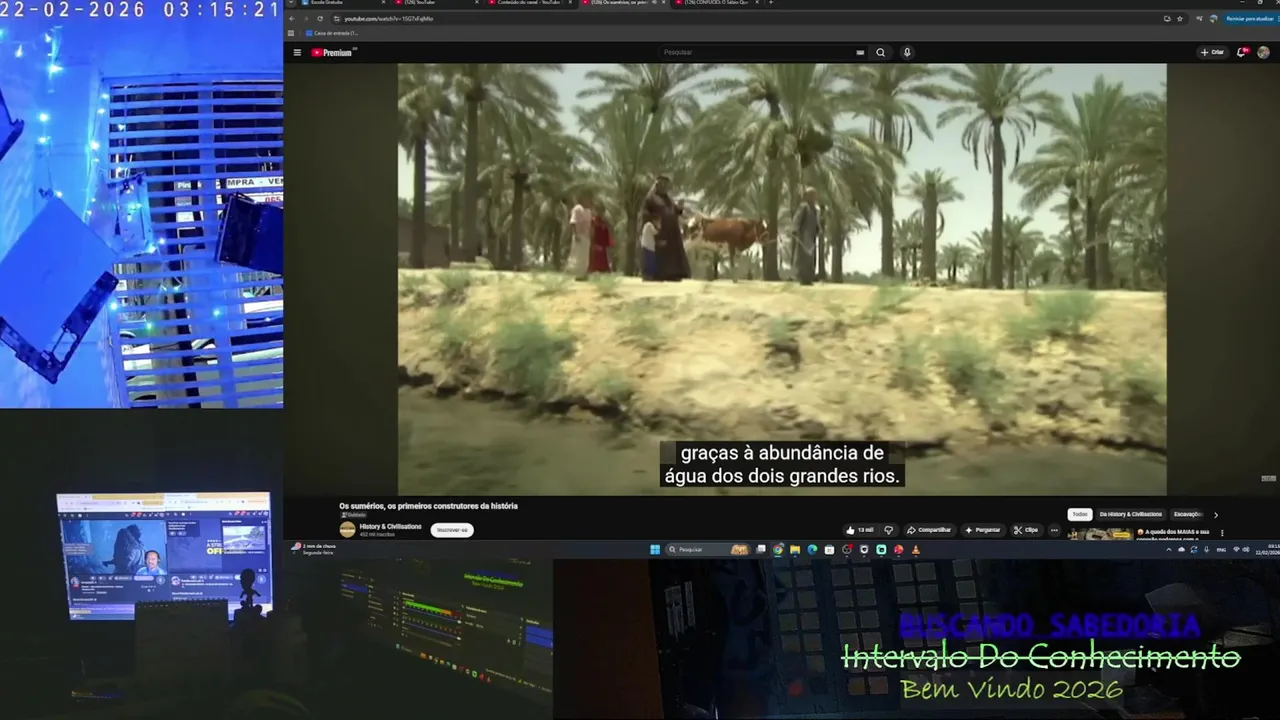Image resolution: width=1280 pixels, height=720 pixels.
Task: Go forward with the browser forward arrow
Action: (307, 18)
